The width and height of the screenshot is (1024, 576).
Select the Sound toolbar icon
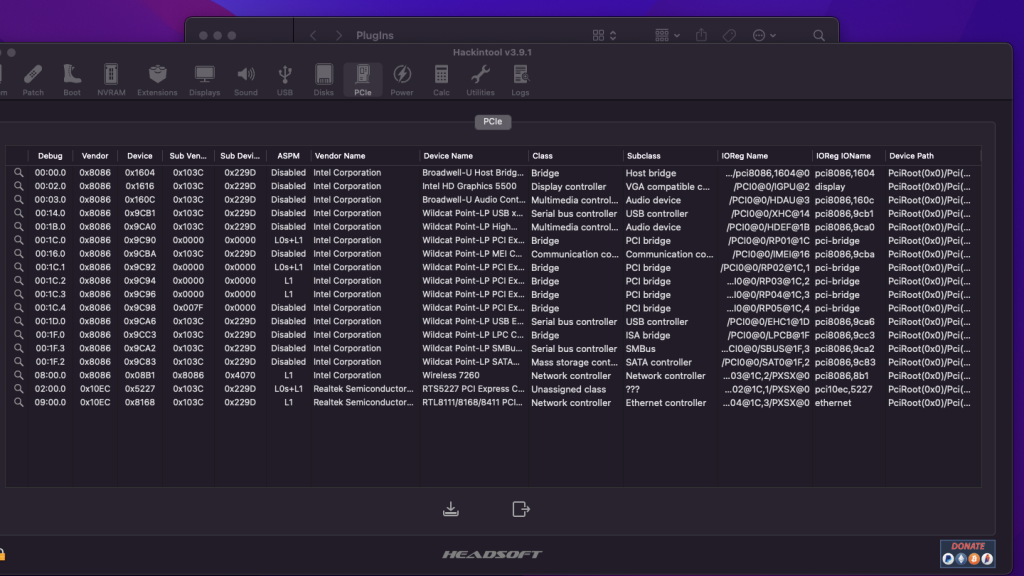click(x=245, y=80)
